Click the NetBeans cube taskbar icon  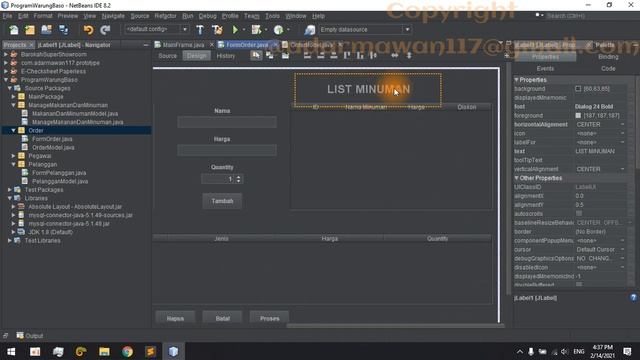[173, 351]
